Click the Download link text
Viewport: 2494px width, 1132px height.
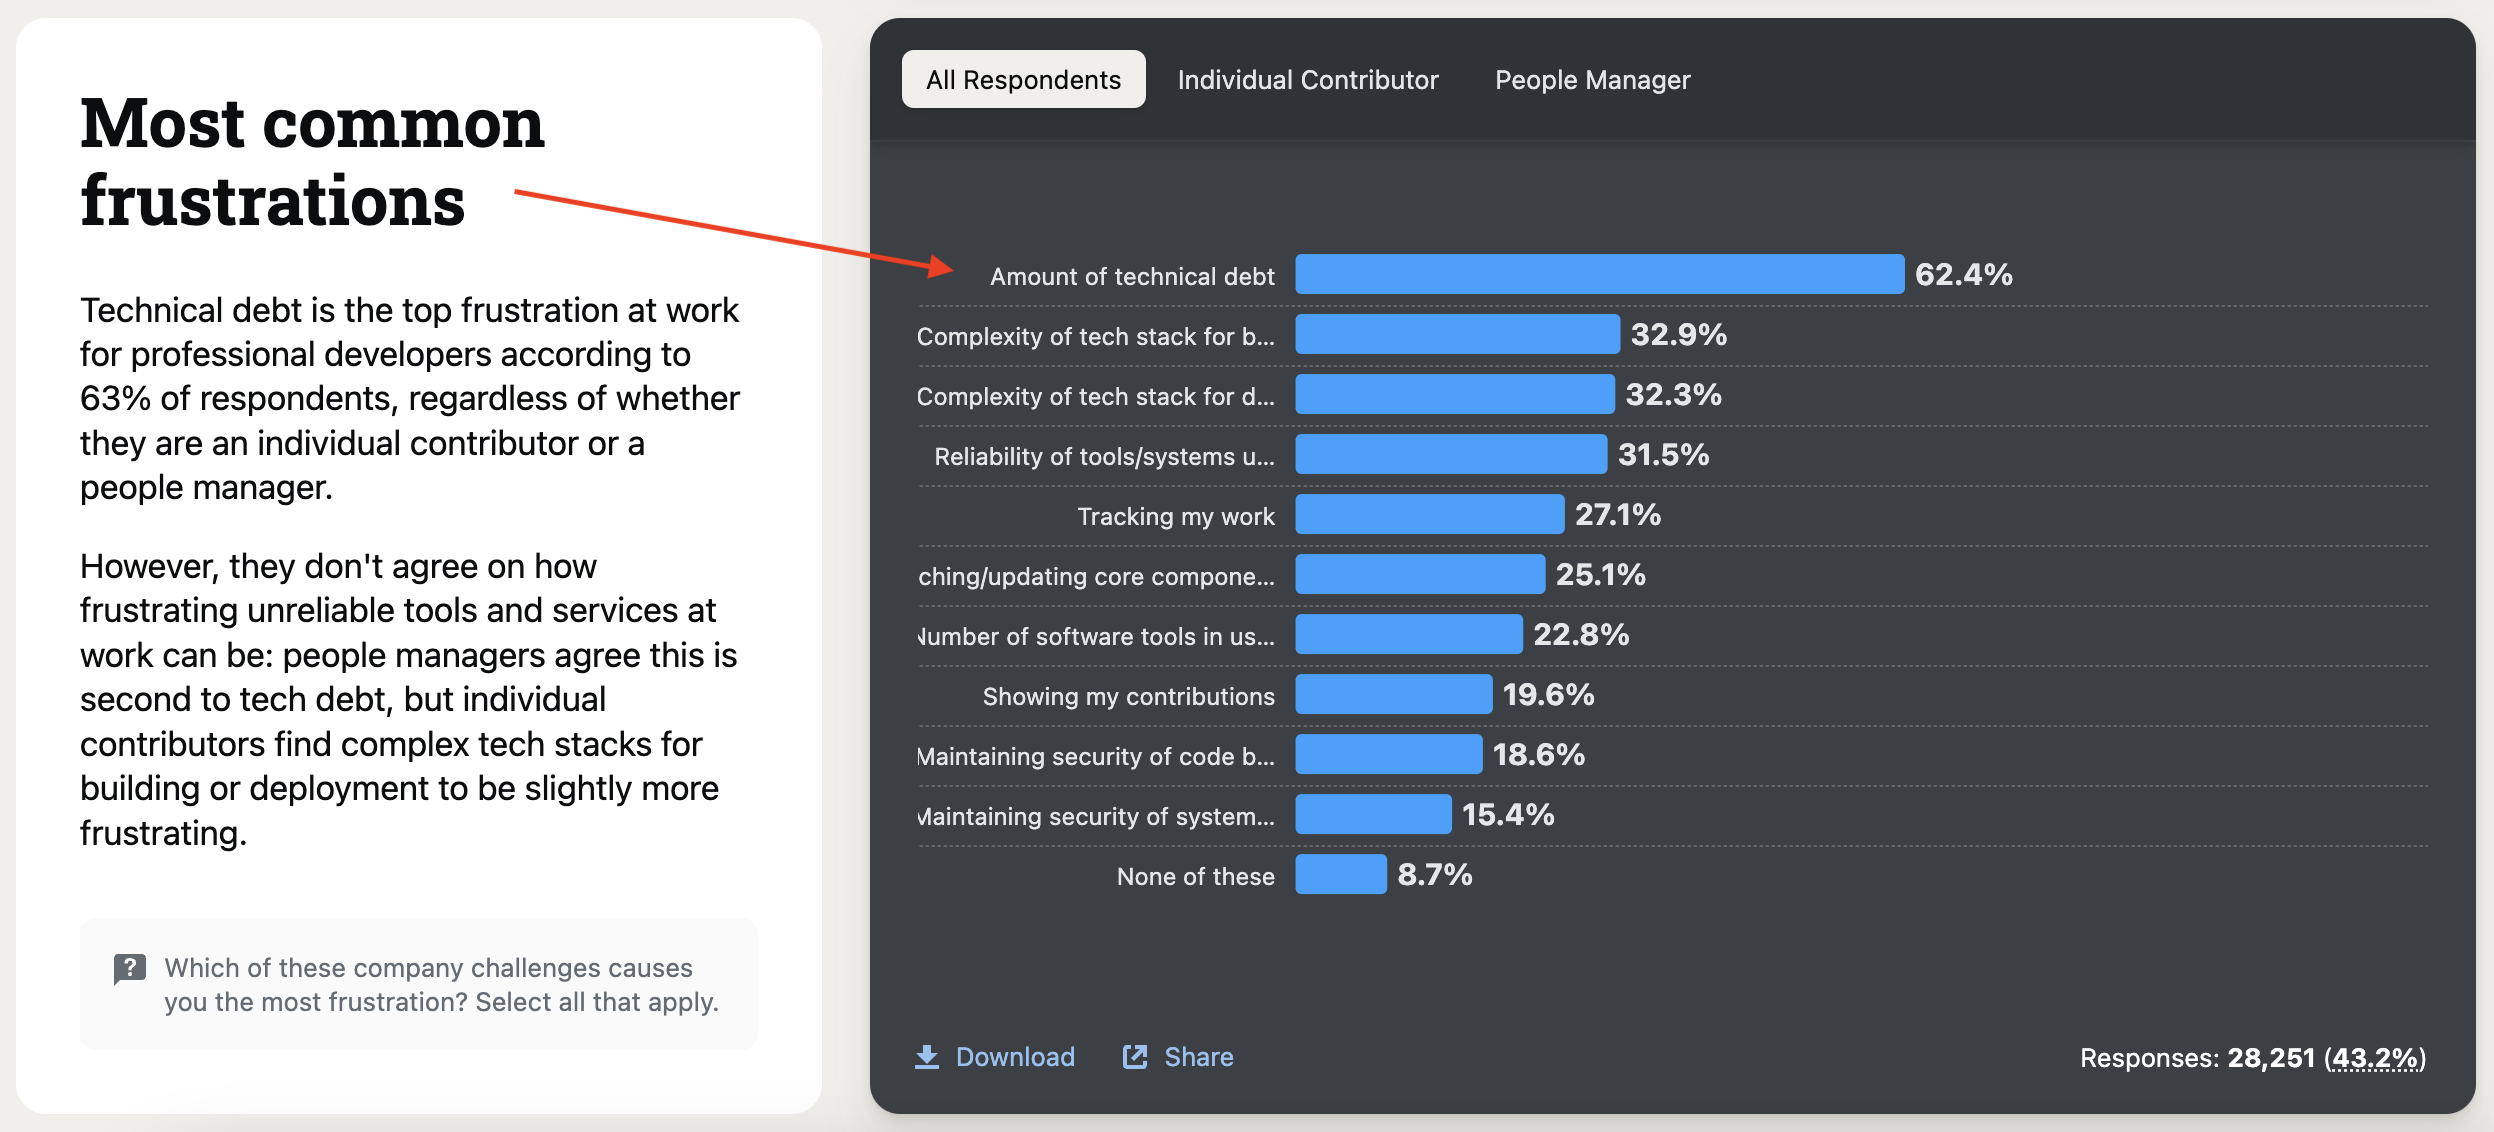point(1014,1057)
